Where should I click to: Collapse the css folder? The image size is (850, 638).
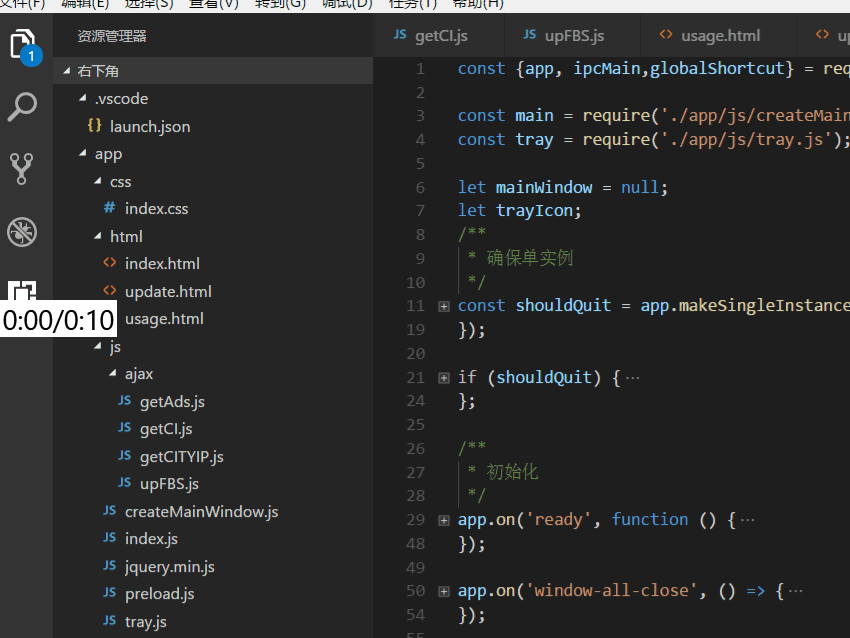(x=98, y=181)
